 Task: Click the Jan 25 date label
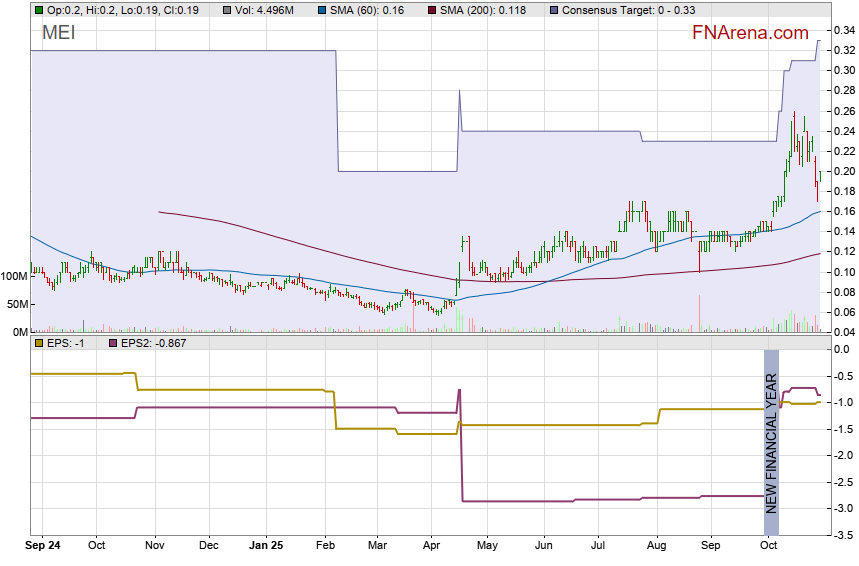(x=266, y=546)
